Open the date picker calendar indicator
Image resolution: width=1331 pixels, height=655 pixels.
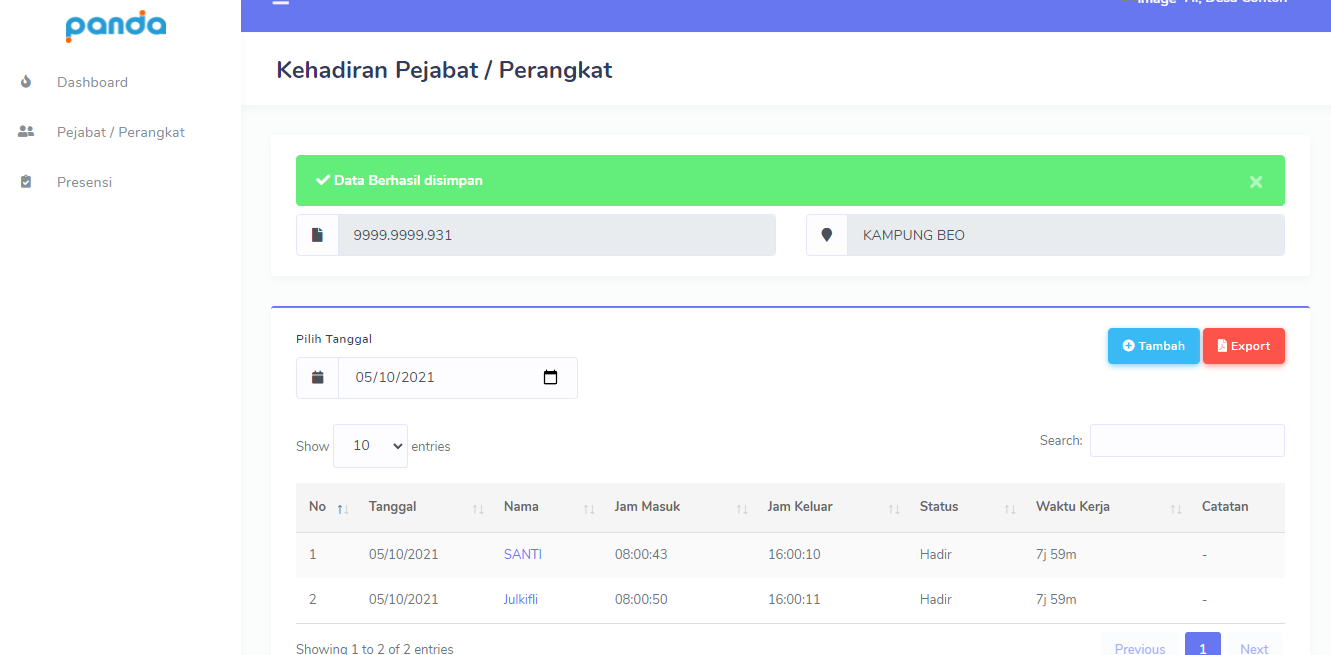550,378
